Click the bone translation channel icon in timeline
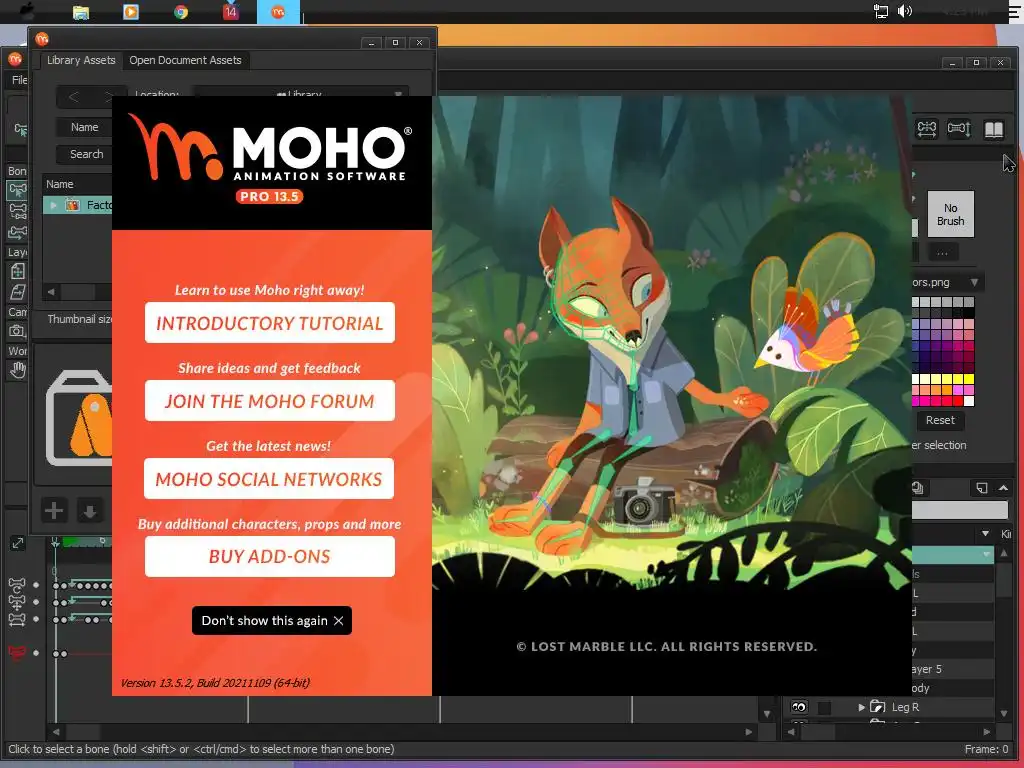The image size is (1024, 768). pyautogui.click(x=17, y=601)
